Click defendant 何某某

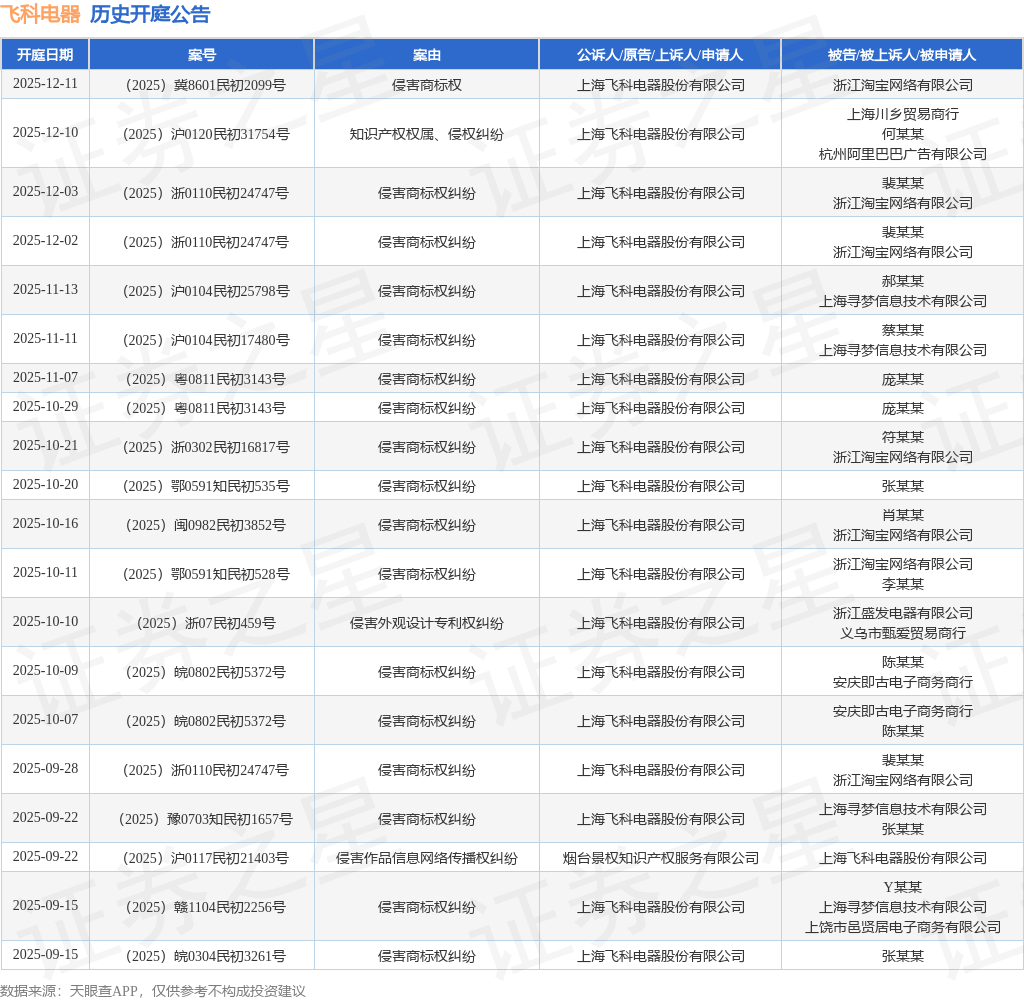903,134
